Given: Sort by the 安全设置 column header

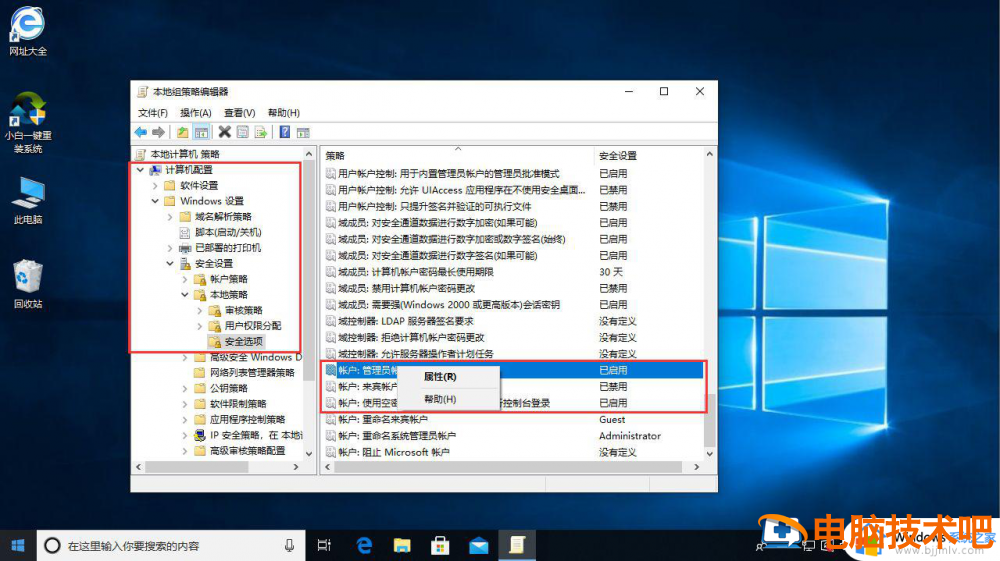Looking at the screenshot, I should click(647, 156).
